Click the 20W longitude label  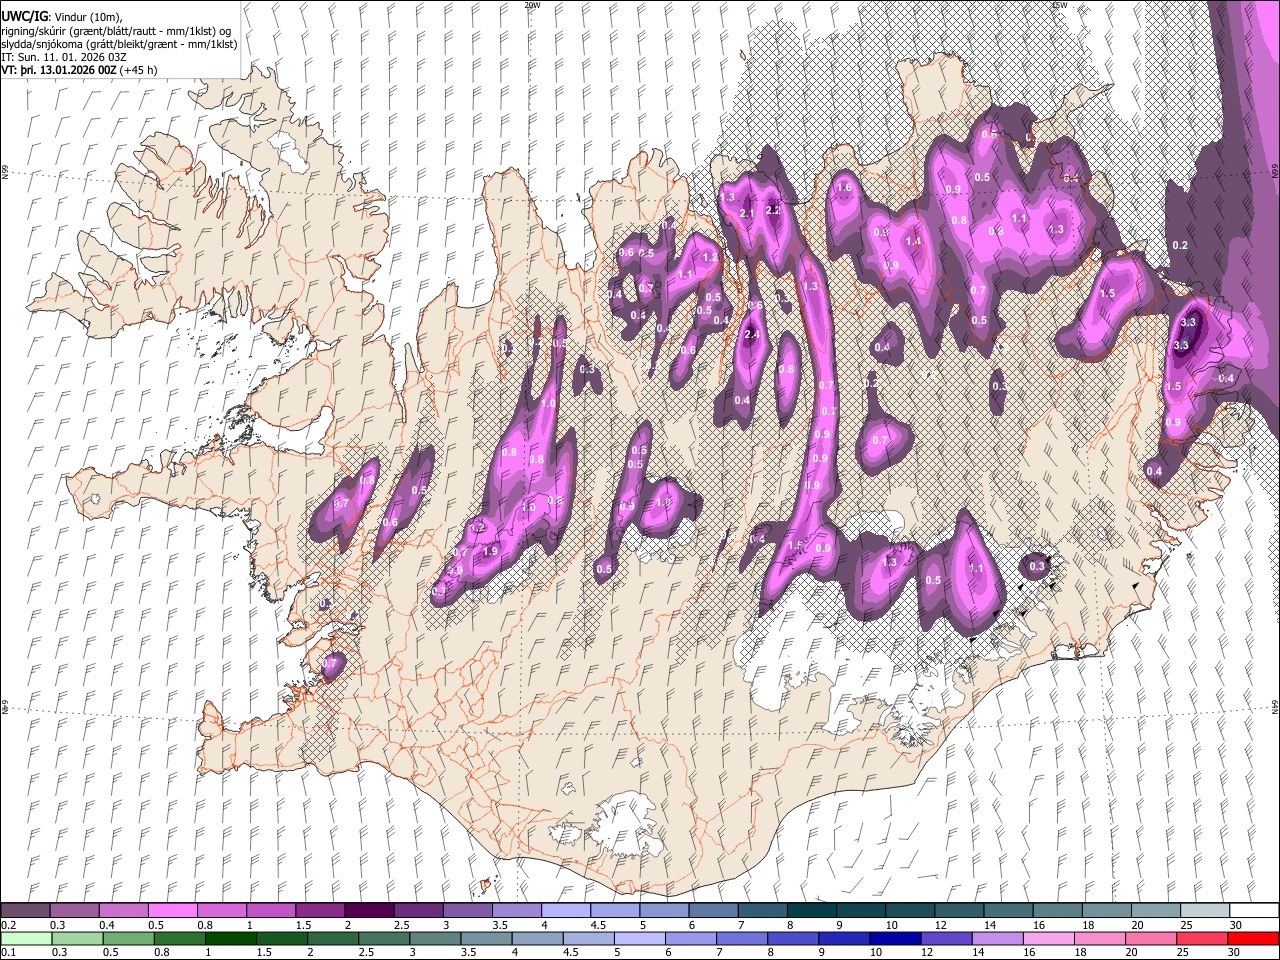532,5
